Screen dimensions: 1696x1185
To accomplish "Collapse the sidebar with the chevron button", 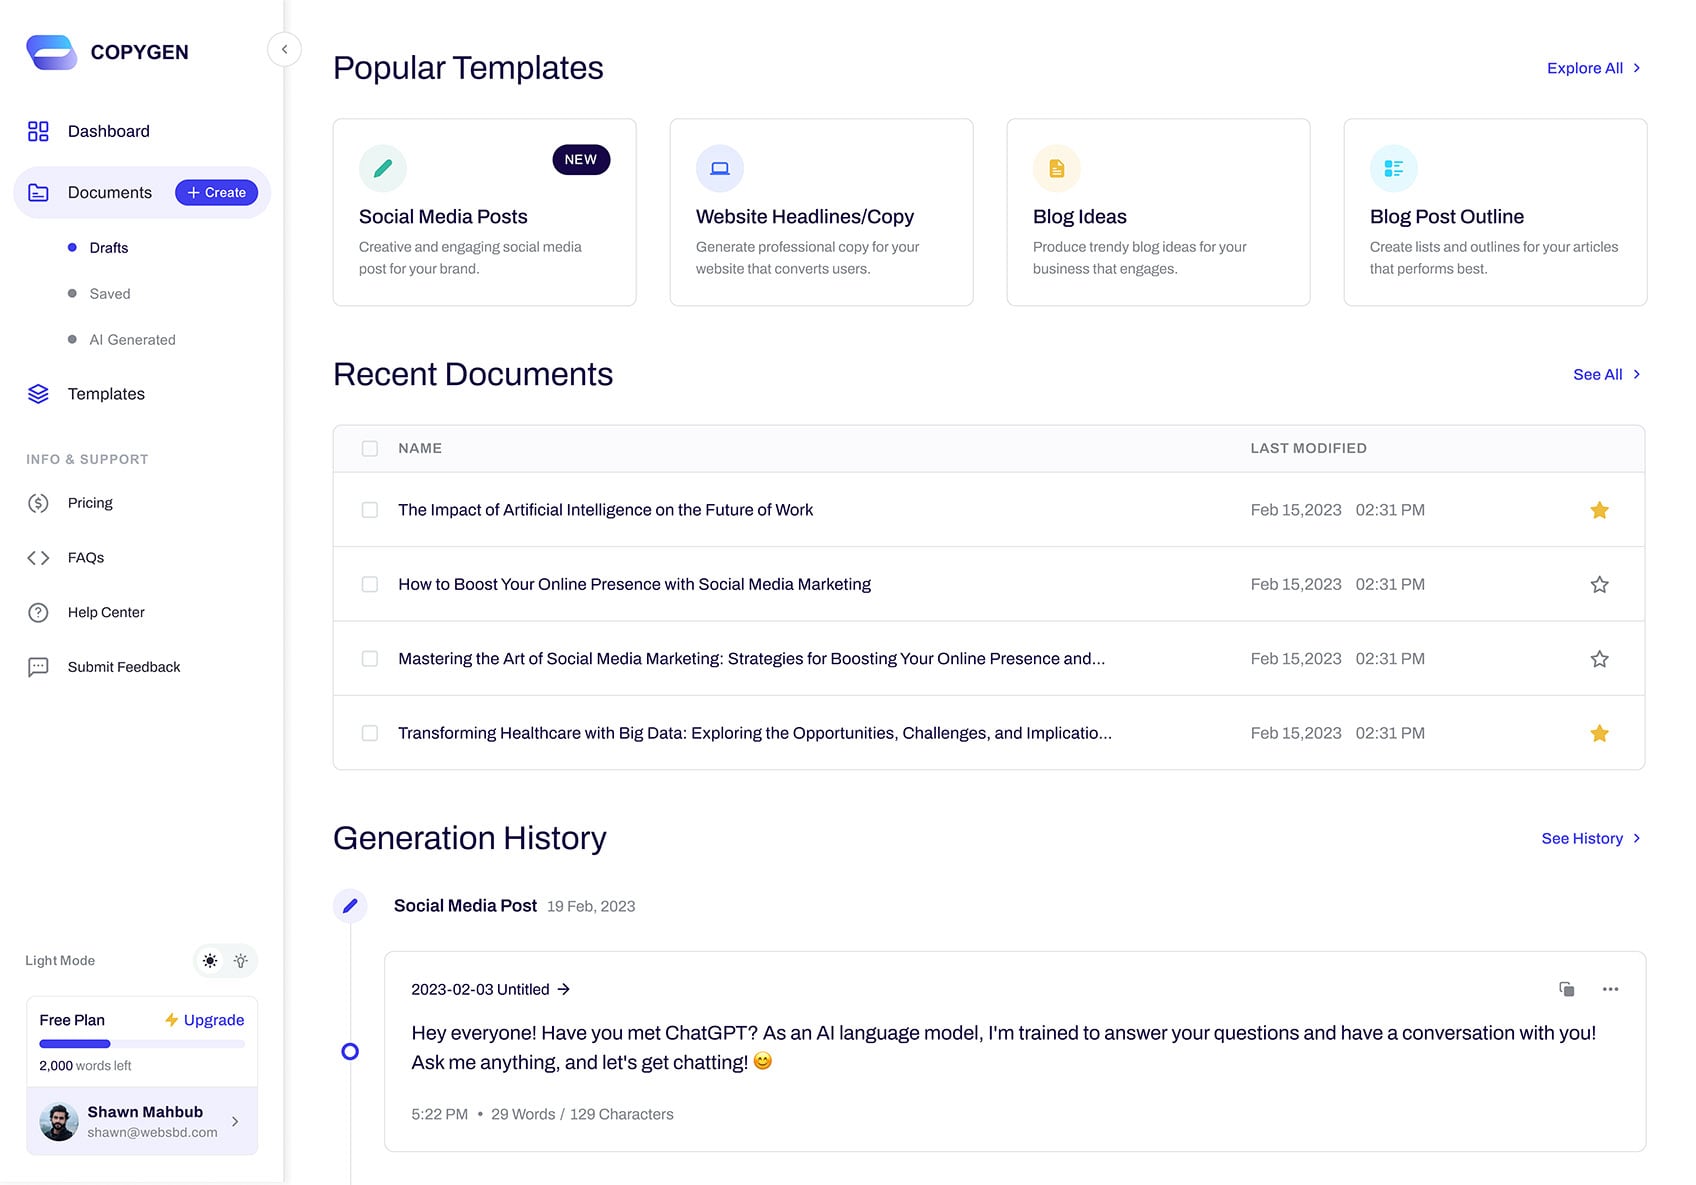I will [284, 49].
